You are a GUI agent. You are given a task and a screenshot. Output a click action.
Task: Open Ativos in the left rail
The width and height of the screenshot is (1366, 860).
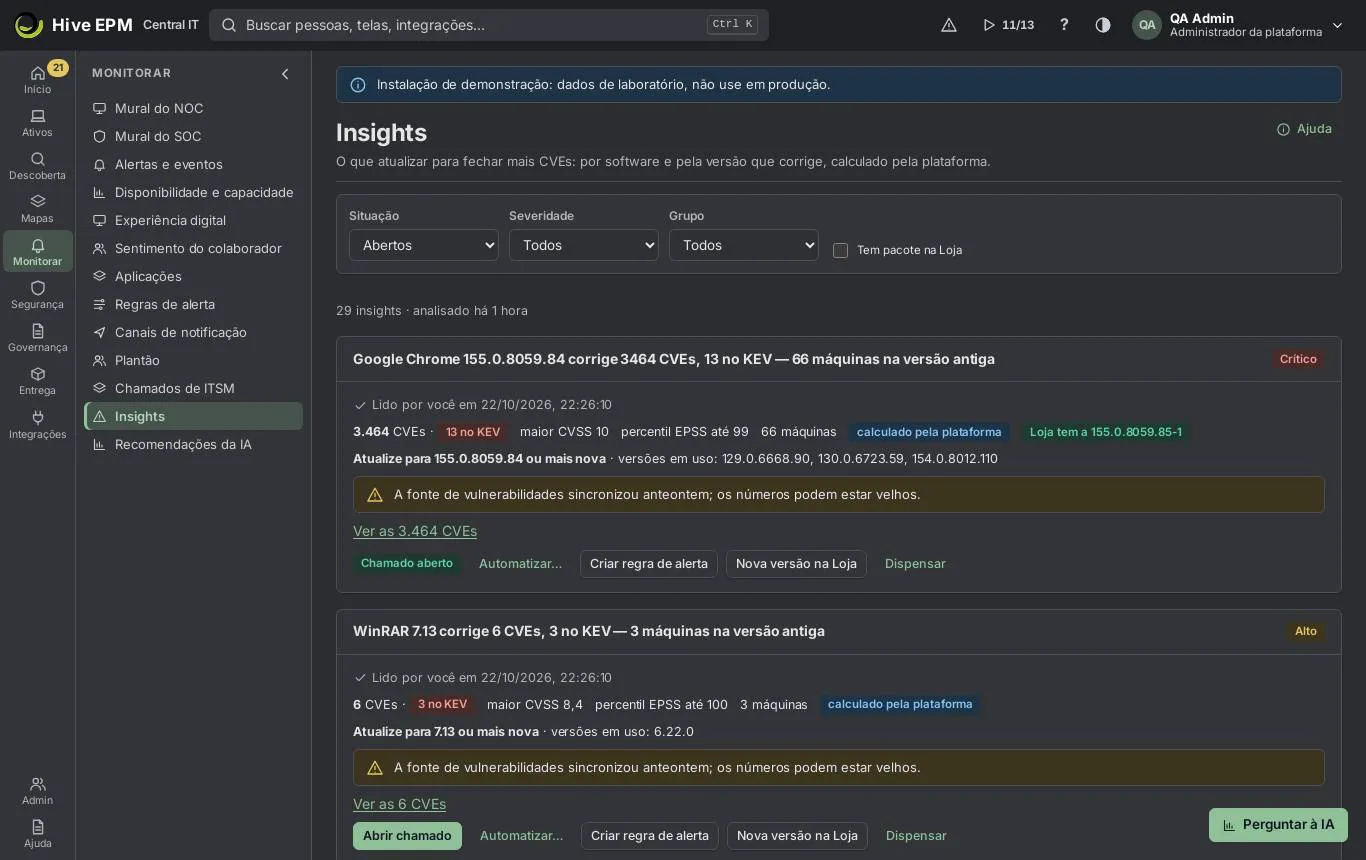(x=38, y=122)
